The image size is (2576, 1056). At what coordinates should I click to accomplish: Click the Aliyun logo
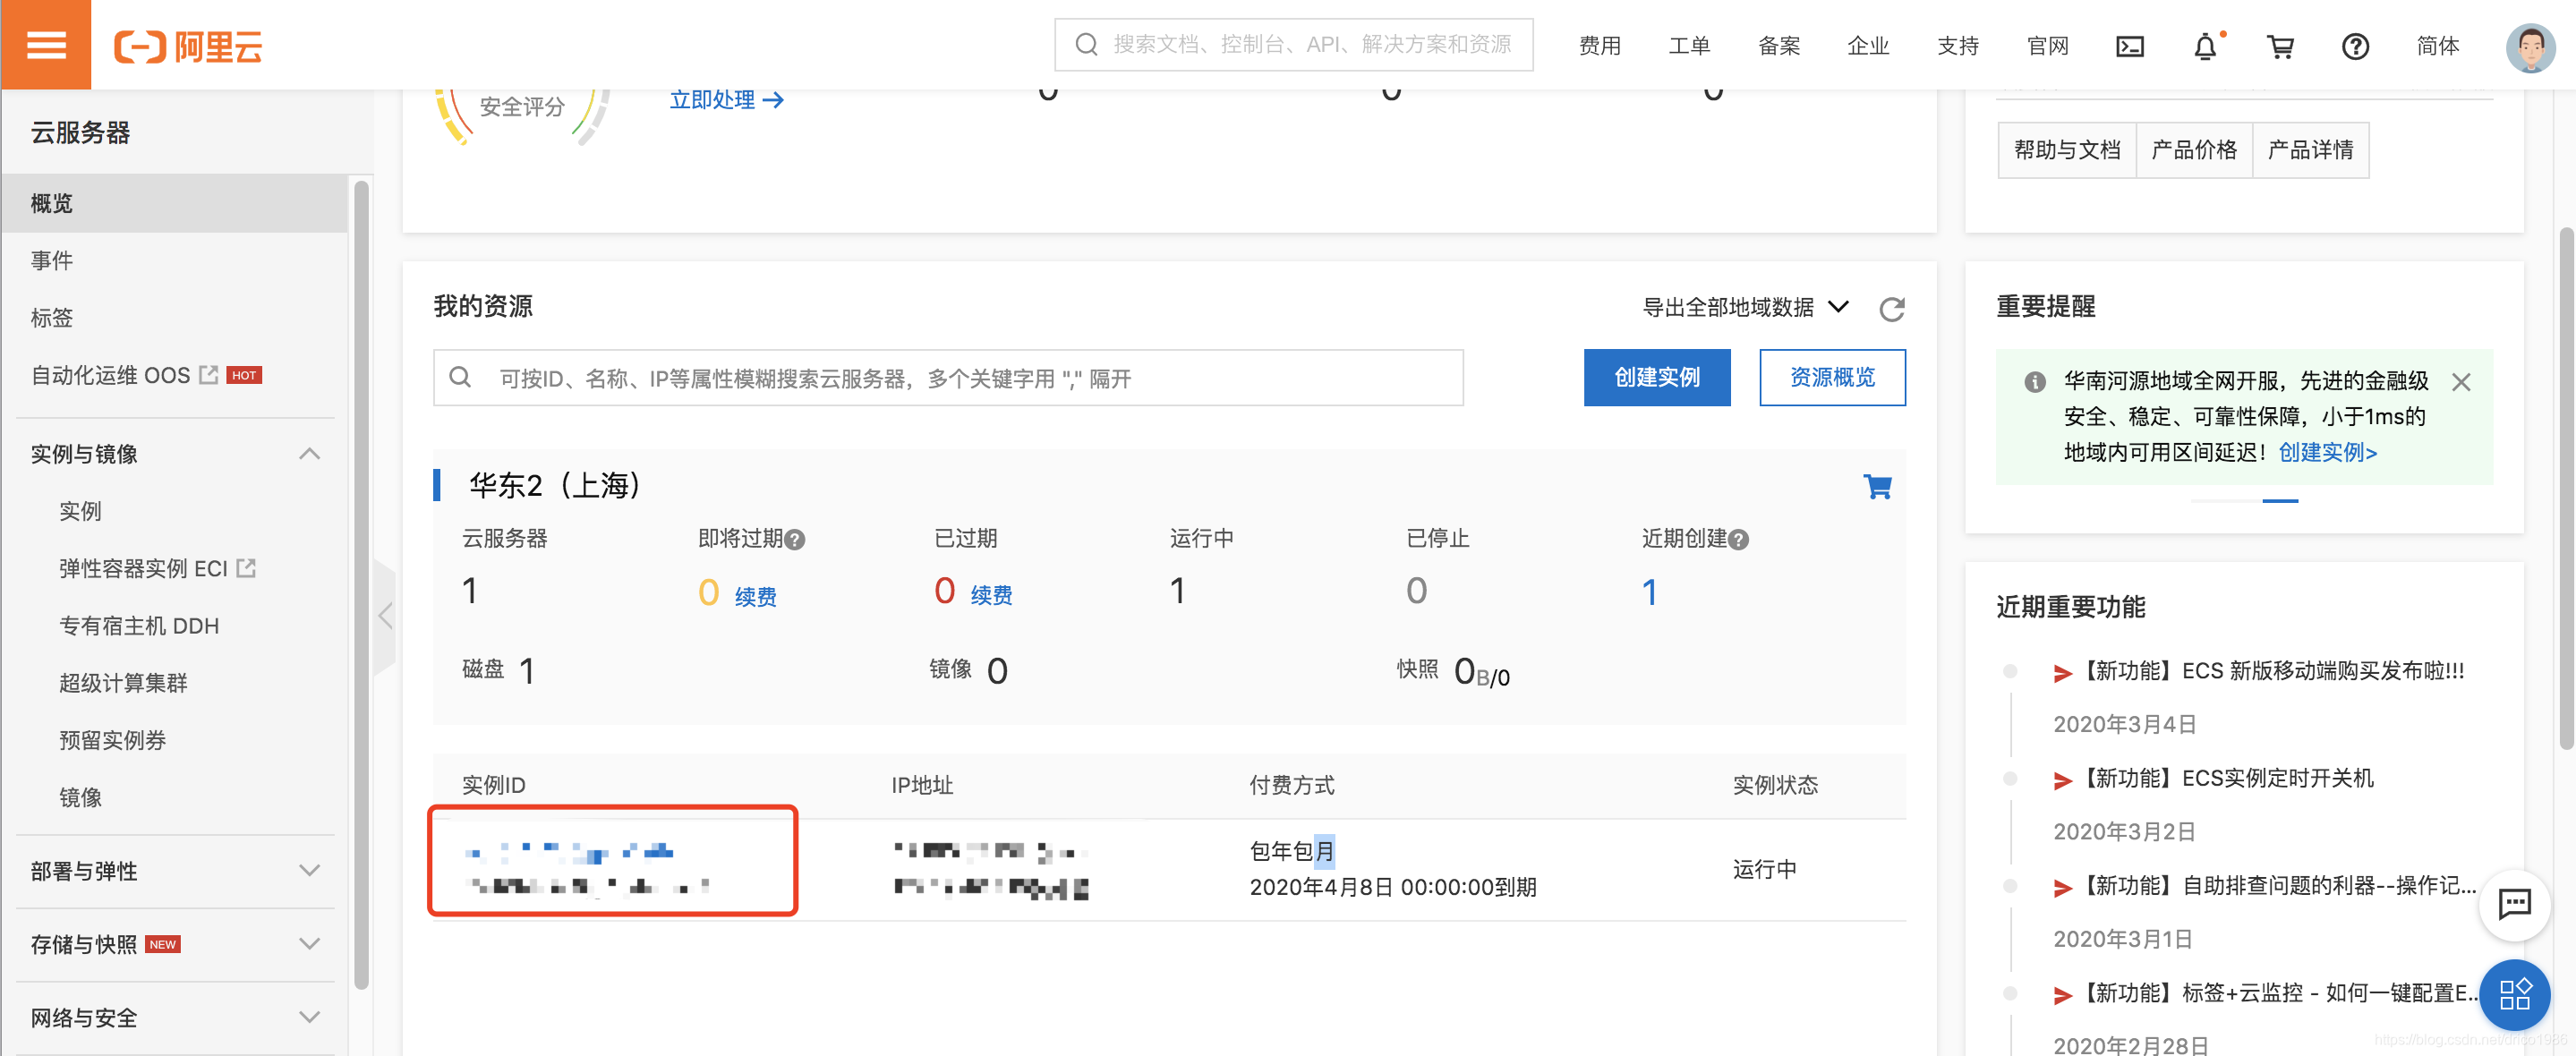point(188,46)
